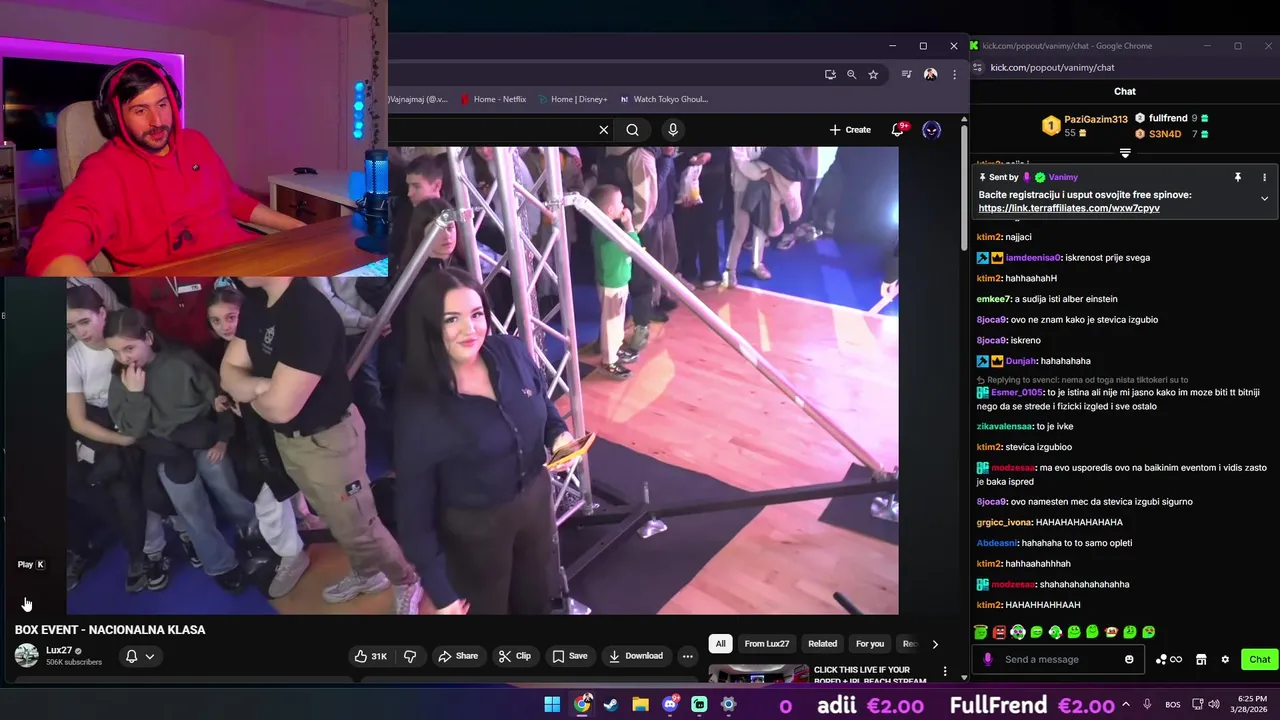Viewport: 1280px width, 720px height.
Task: Open Chrome profile picture menu
Action: click(930, 74)
